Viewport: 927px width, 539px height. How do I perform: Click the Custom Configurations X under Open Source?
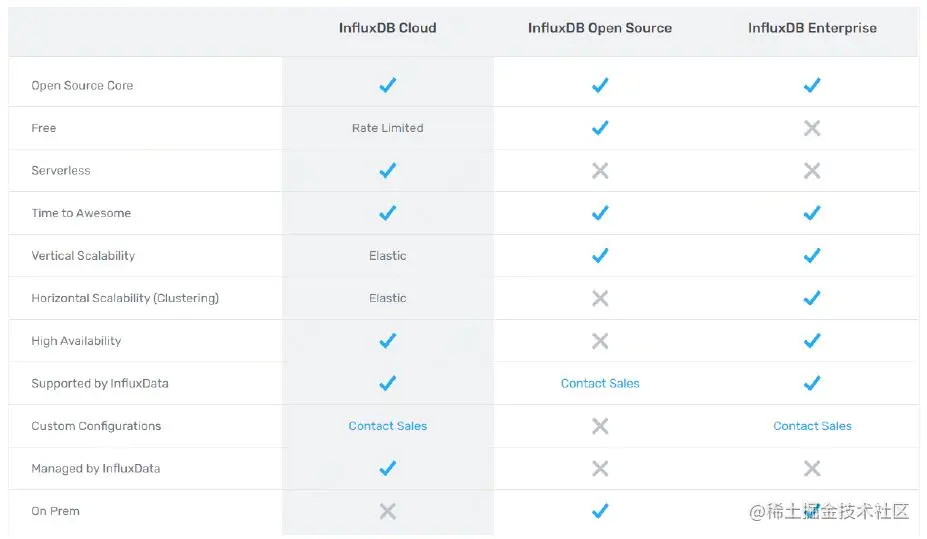(x=600, y=426)
